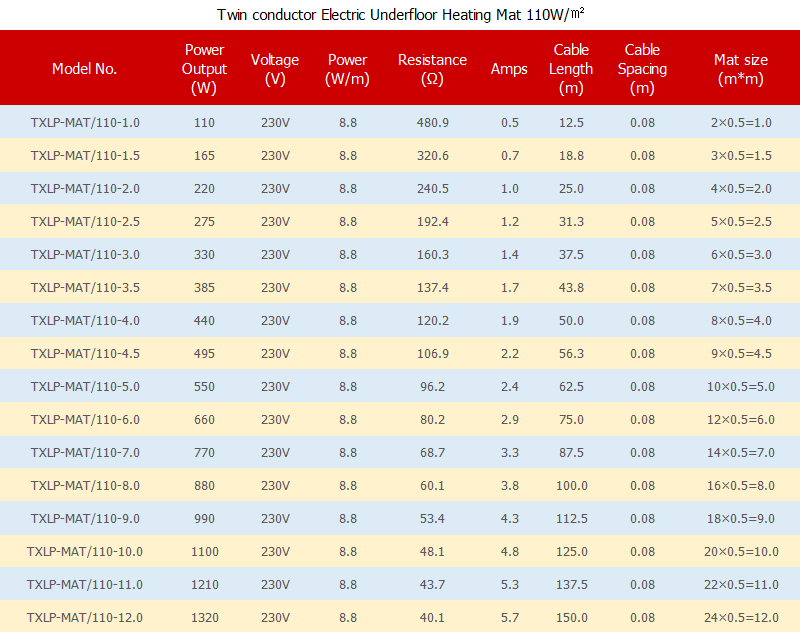Select model TXLP-MAT/110-7.0
The height and width of the screenshot is (632, 800).
(x=85, y=452)
